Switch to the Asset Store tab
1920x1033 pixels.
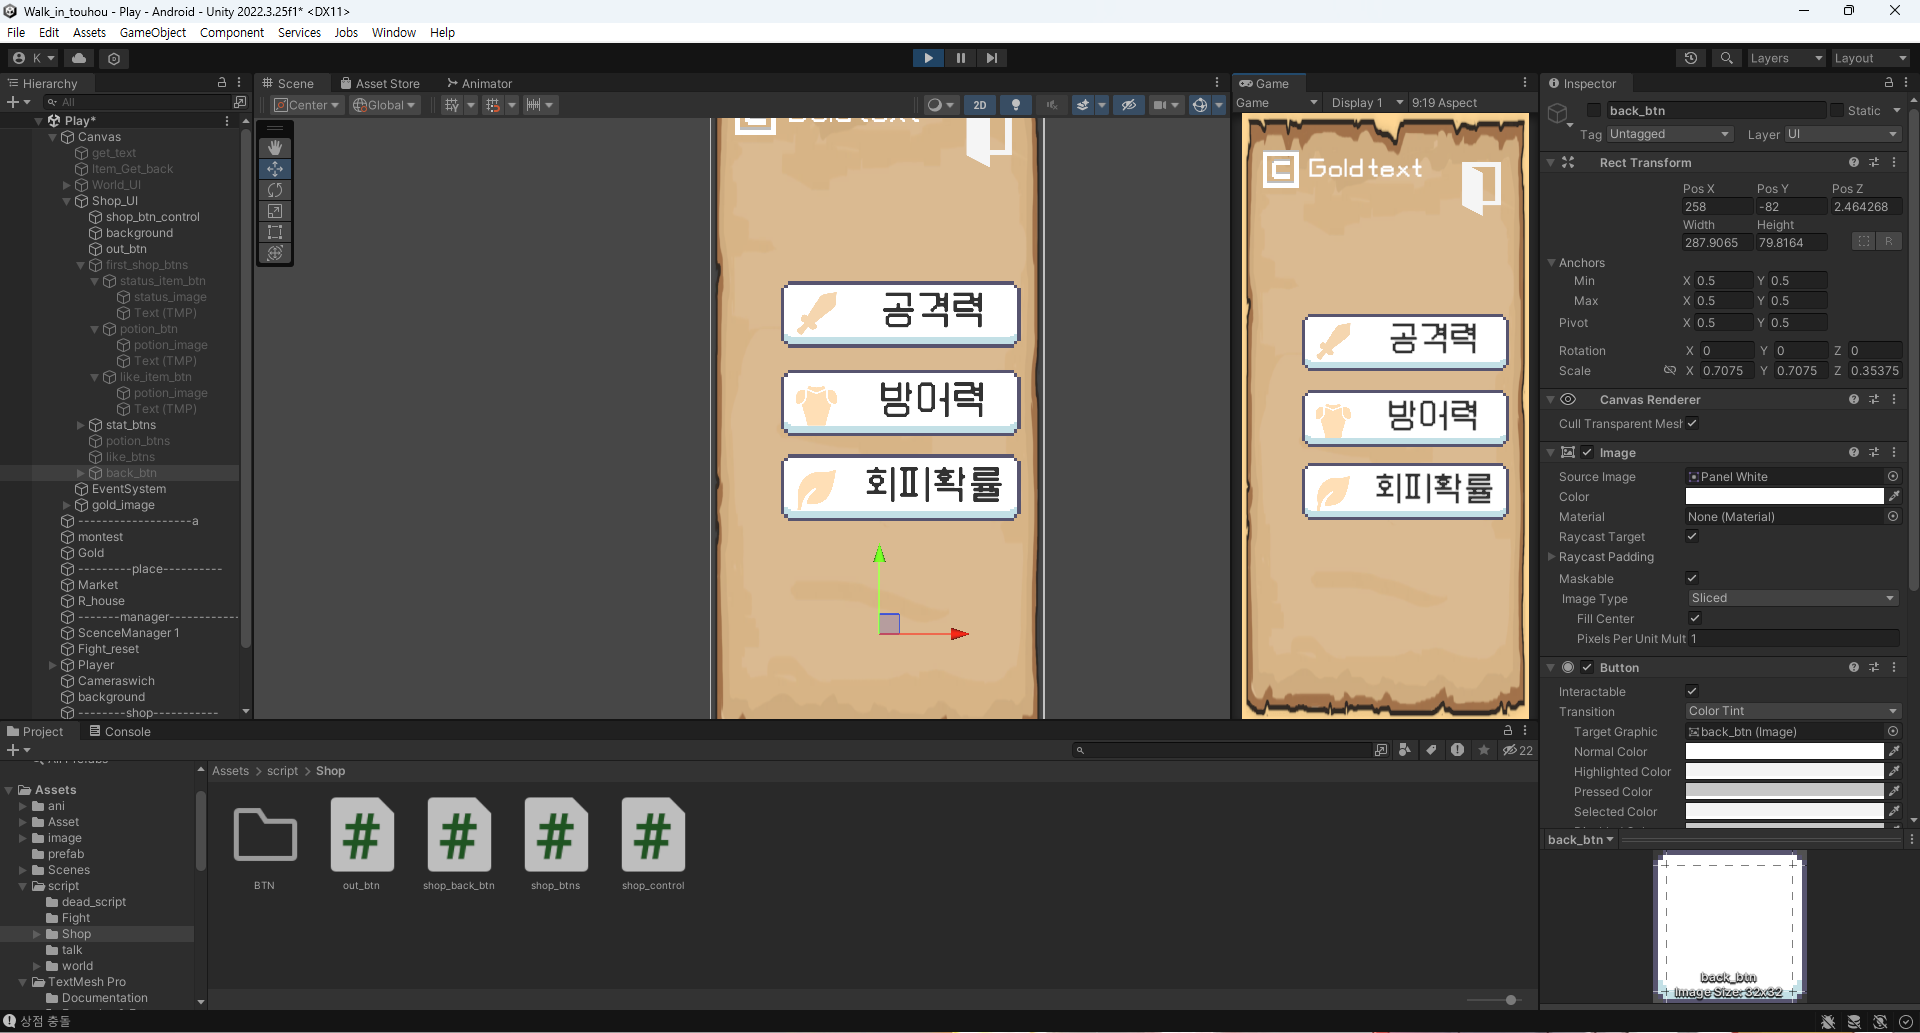(380, 84)
